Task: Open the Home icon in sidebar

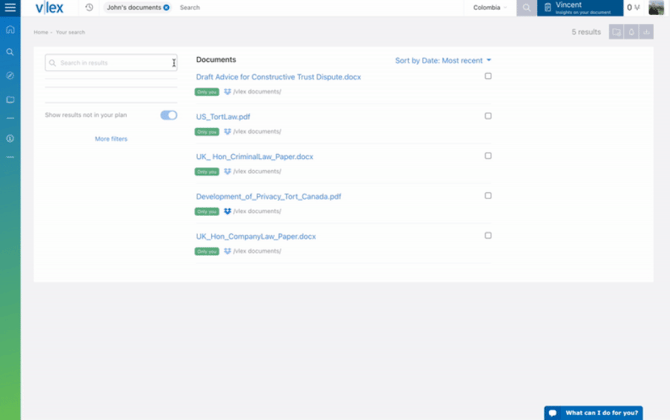Action: [10, 29]
